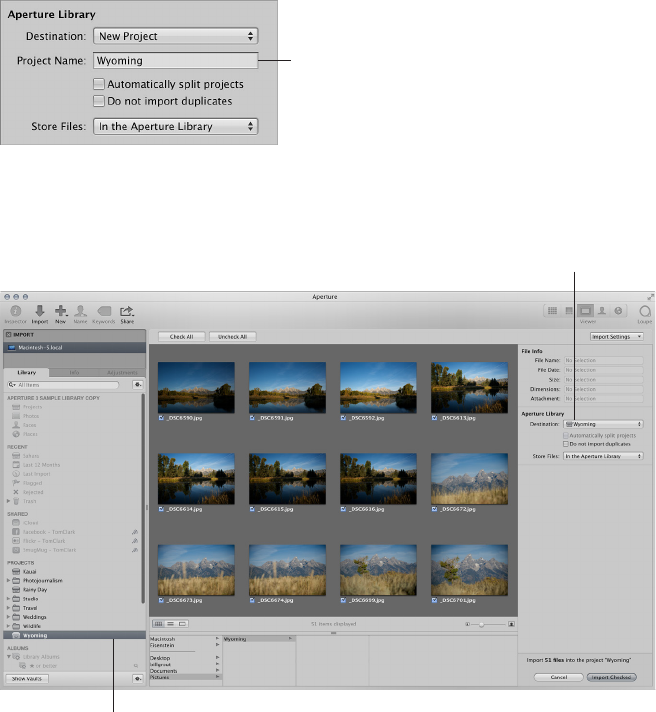Expand the Weddings folder
This screenshot has width=656, height=712.
(8, 617)
